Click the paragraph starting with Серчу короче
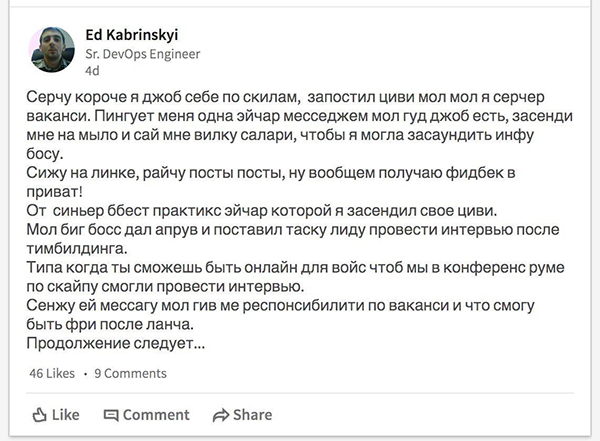This screenshot has height=441, width=600. coord(300,125)
